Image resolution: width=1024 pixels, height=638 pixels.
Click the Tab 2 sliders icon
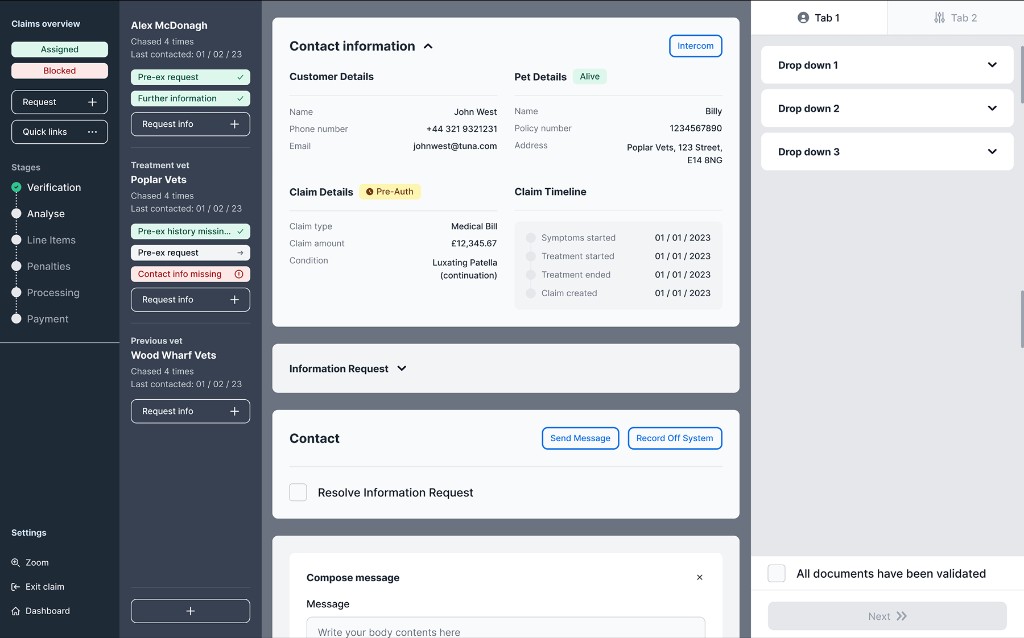click(x=939, y=18)
